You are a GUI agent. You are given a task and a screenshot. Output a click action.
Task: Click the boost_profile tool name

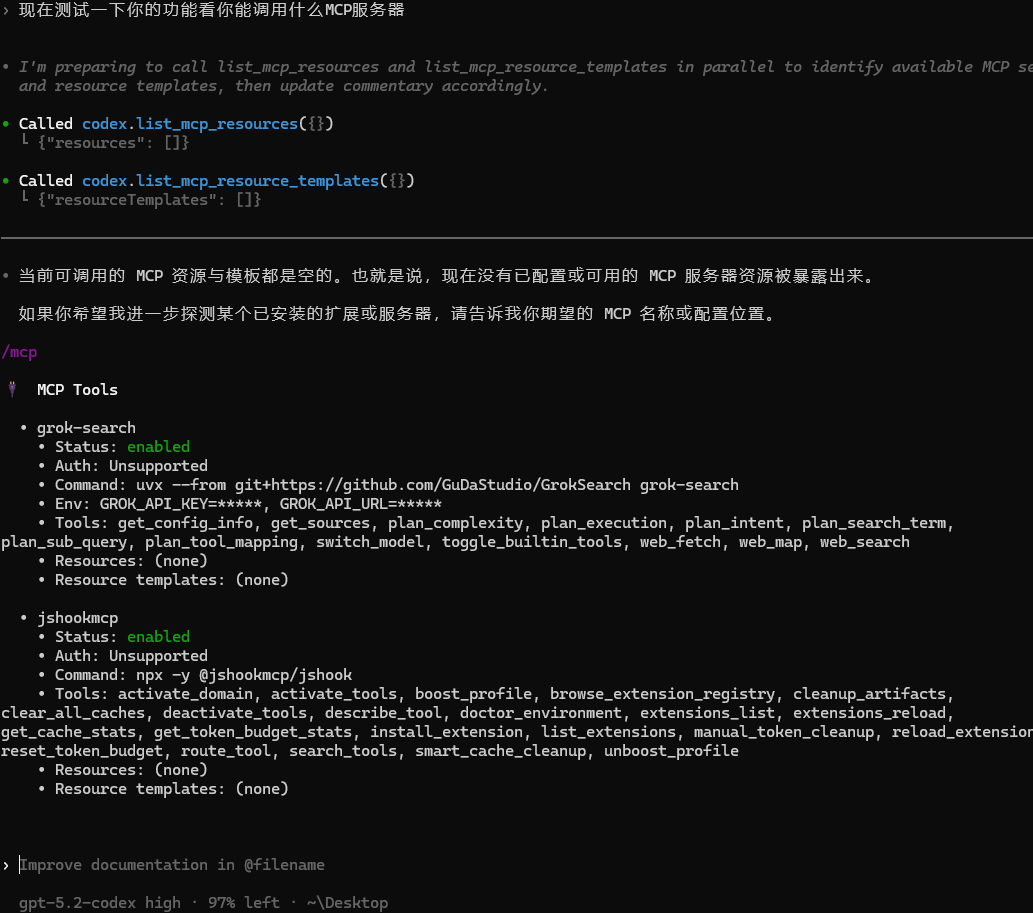(x=473, y=694)
